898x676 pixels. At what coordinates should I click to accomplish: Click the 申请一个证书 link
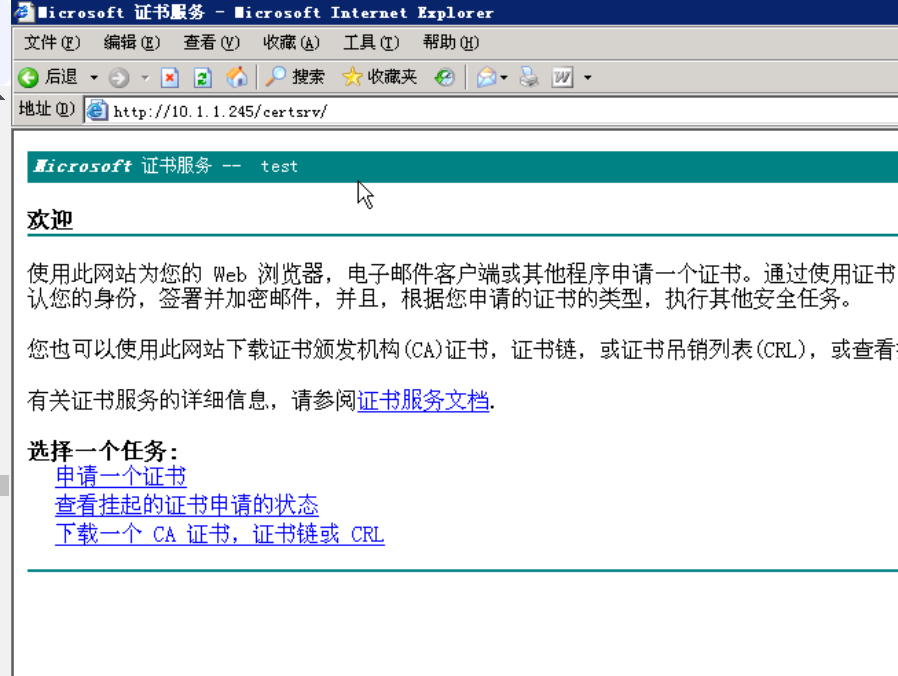(121, 476)
